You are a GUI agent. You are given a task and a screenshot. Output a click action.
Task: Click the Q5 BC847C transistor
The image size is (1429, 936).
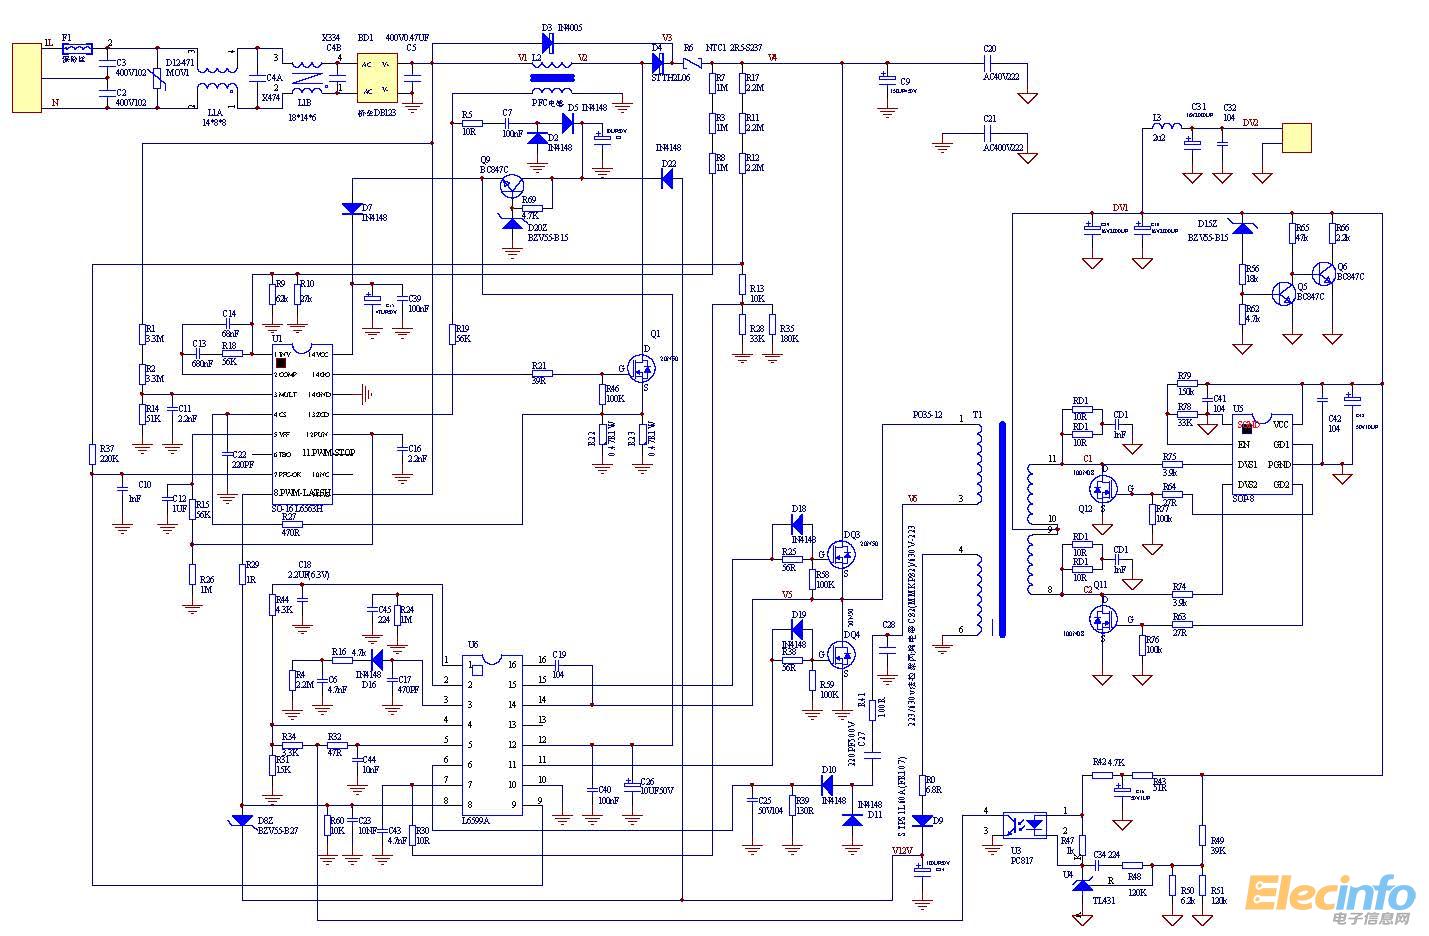click(1284, 293)
